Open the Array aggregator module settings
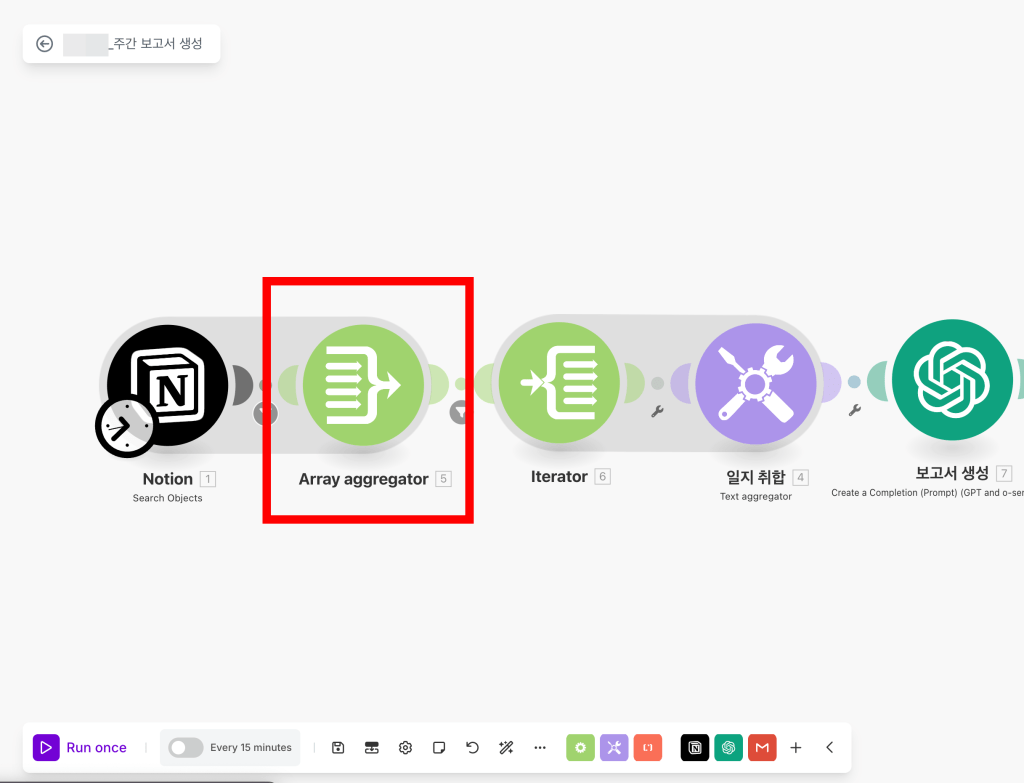Image resolution: width=1024 pixels, height=783 pixels. (364, 383)
